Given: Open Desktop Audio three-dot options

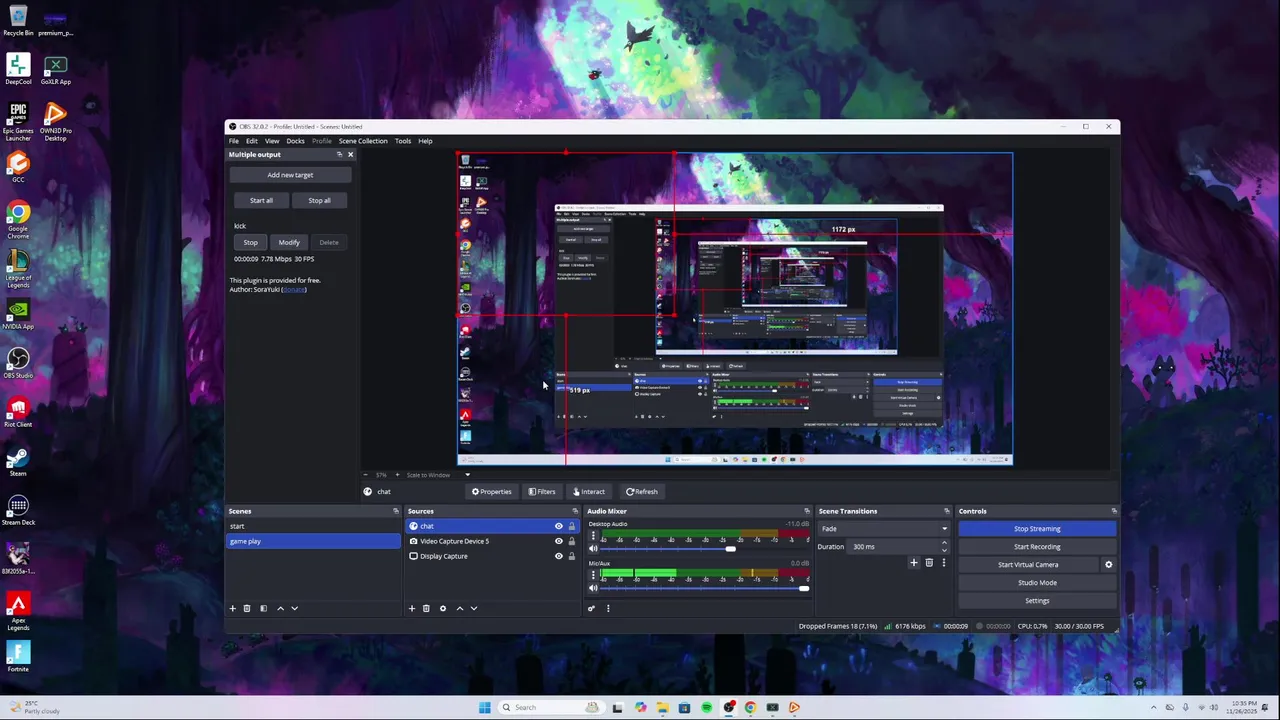Looking at the screenshot, I should (x=593, y=536).
